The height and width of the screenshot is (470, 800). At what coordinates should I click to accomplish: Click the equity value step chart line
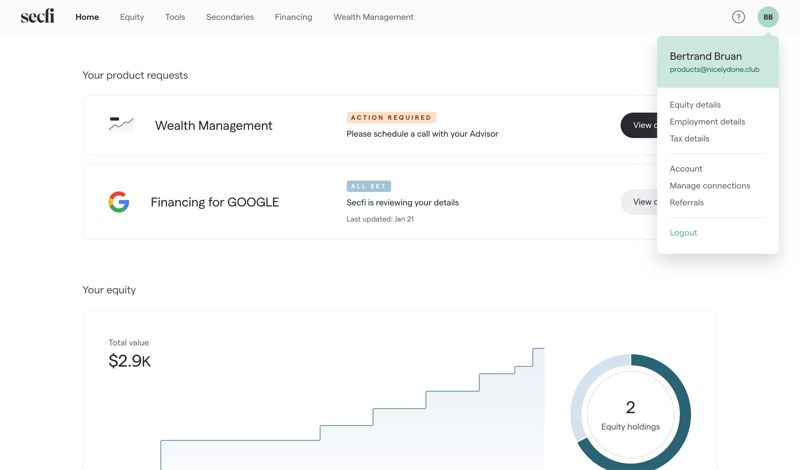(x=352, y=409)
